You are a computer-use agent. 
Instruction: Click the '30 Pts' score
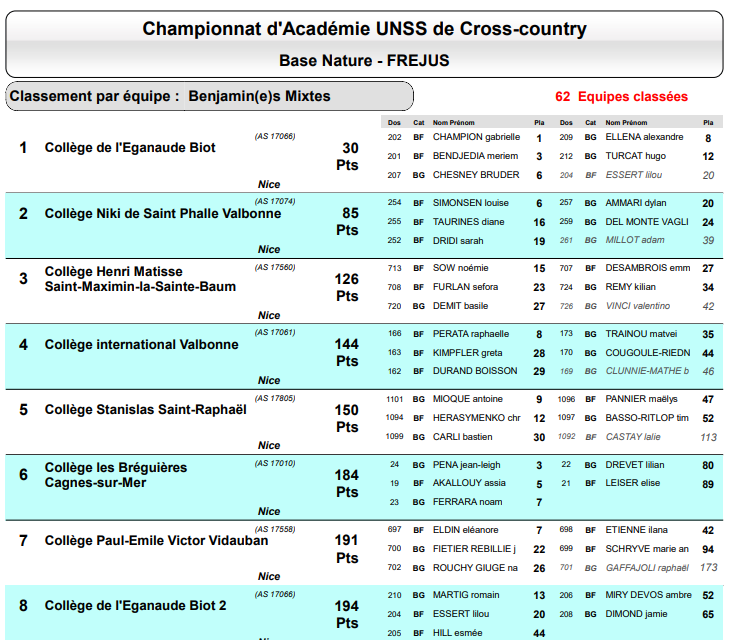347,157
